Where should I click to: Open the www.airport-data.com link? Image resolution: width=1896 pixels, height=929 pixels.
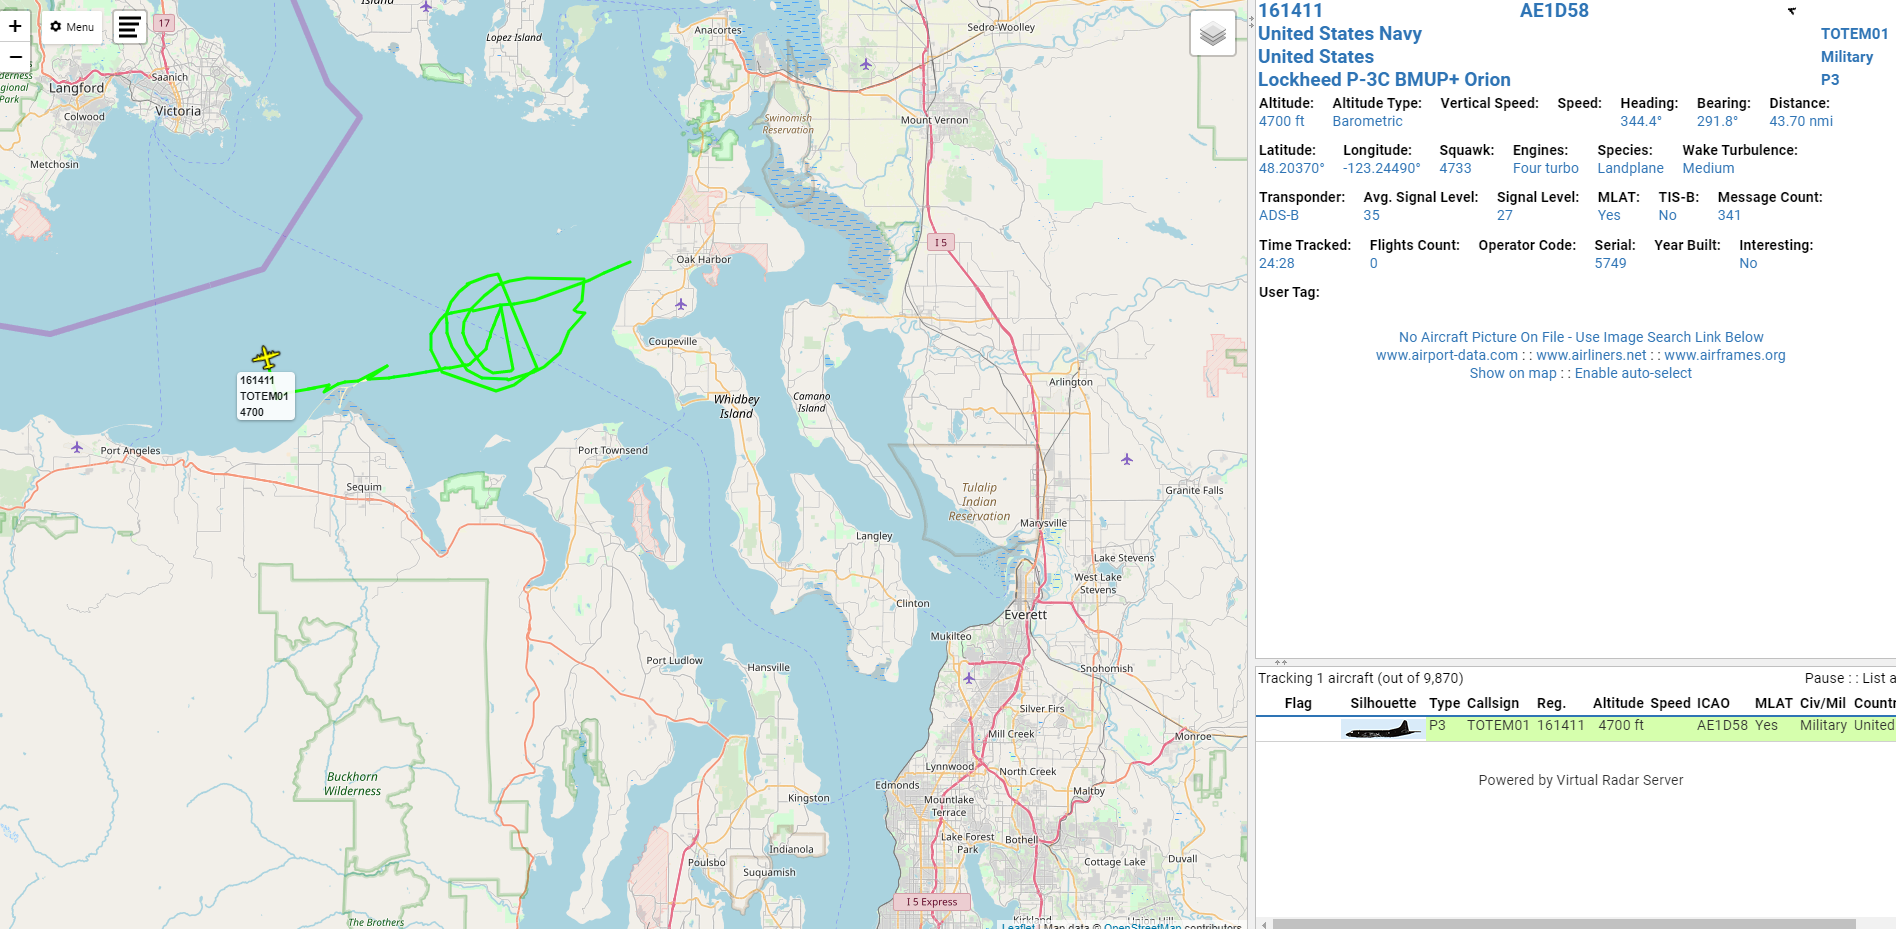1446,355
